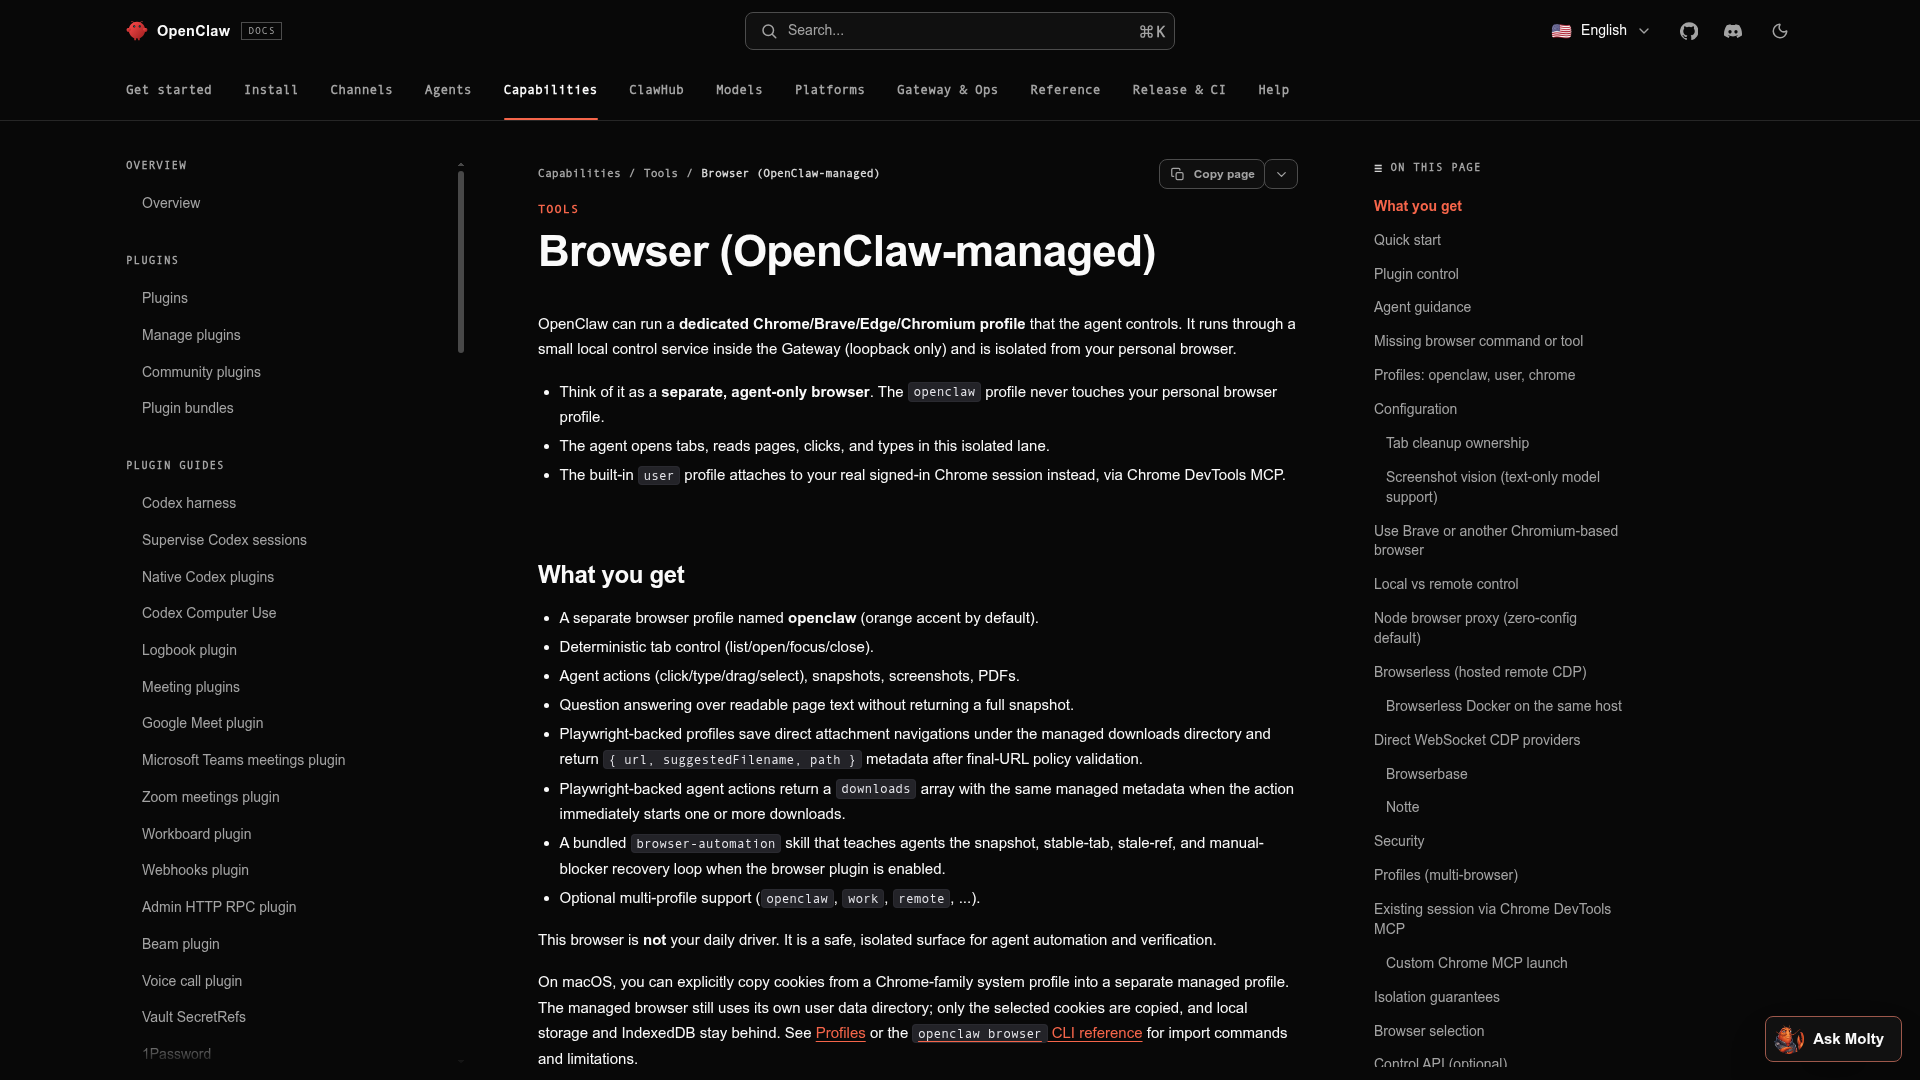1920x1080 pixels.
Task: Open the Discord community icon
Action: (x=1733, y=31)
